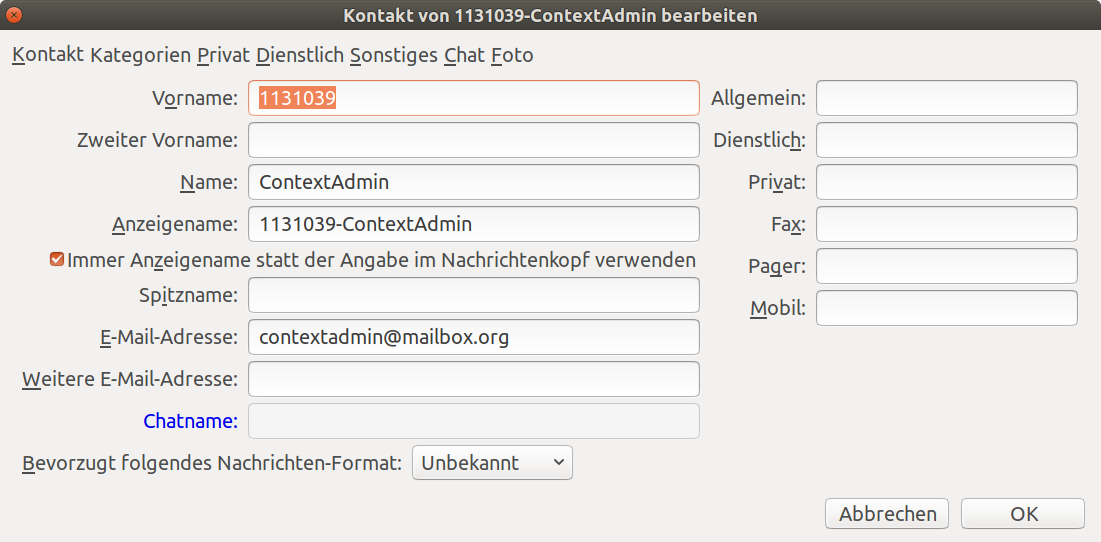Focus the Zweiter Vorname field
The width and height of the screenshot is (1101, 542).
(473, 140)
